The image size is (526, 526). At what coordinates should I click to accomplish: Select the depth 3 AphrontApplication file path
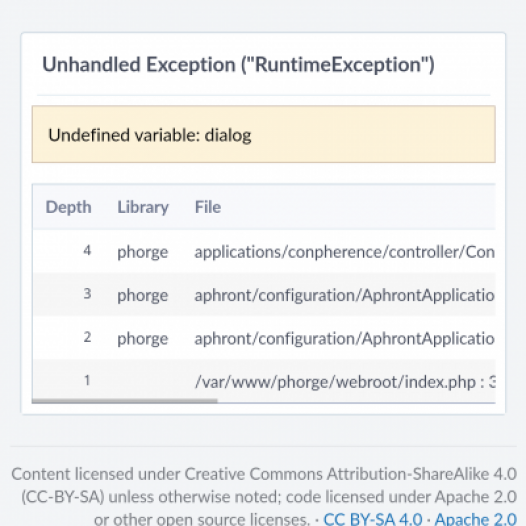[345, 295]
